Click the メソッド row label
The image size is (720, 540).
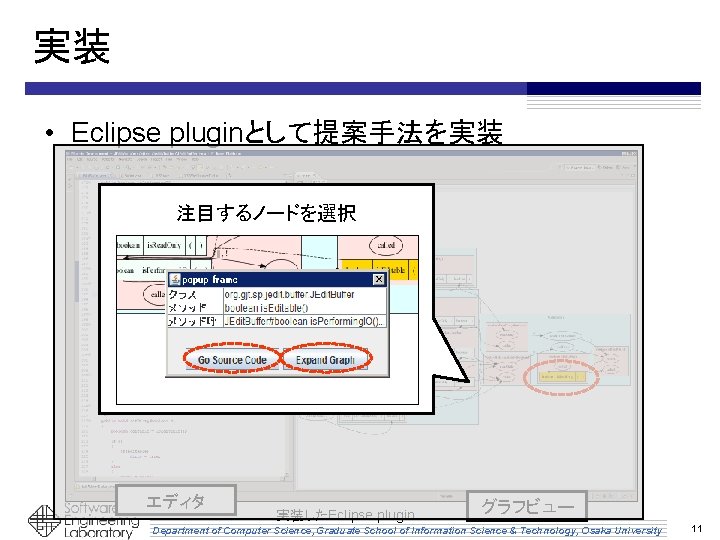coord(195,308)
